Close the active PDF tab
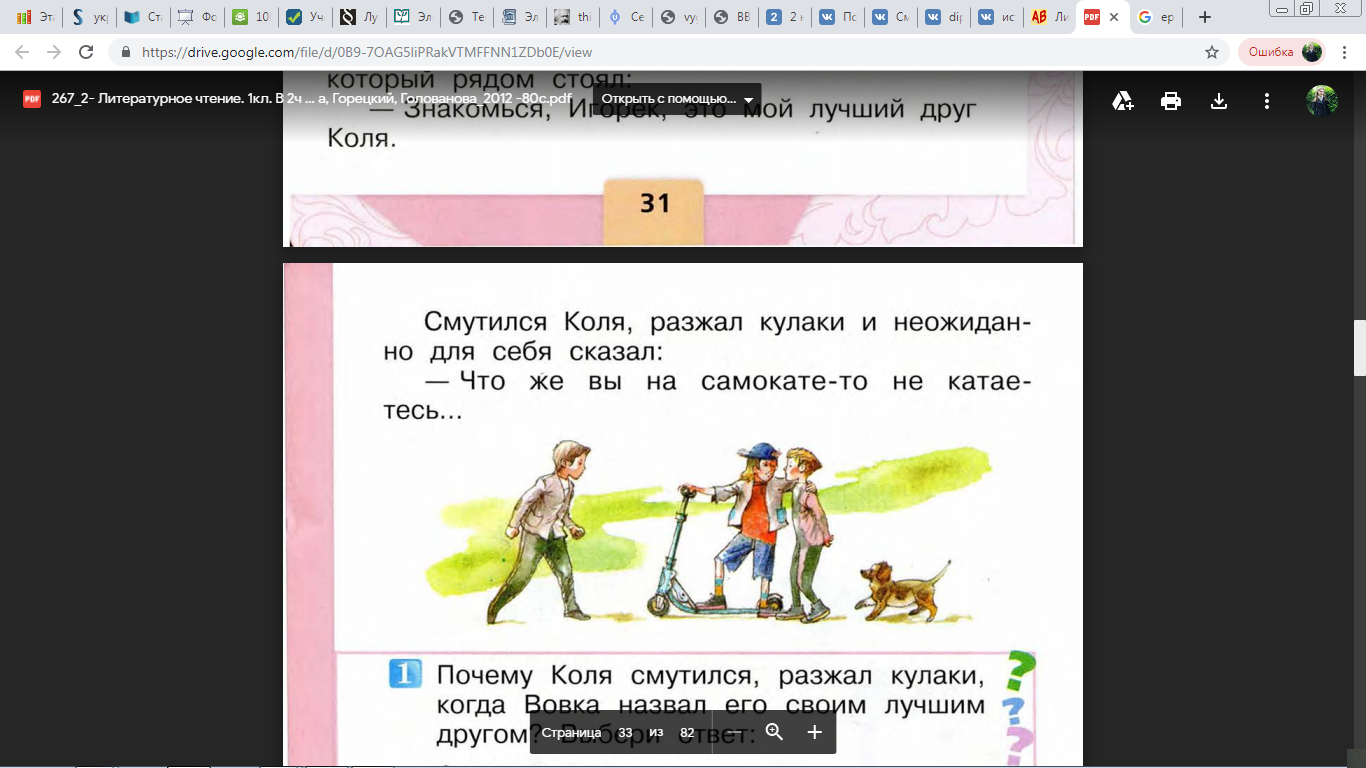This screenshot has width=1366, height=768. [1114, 17]
